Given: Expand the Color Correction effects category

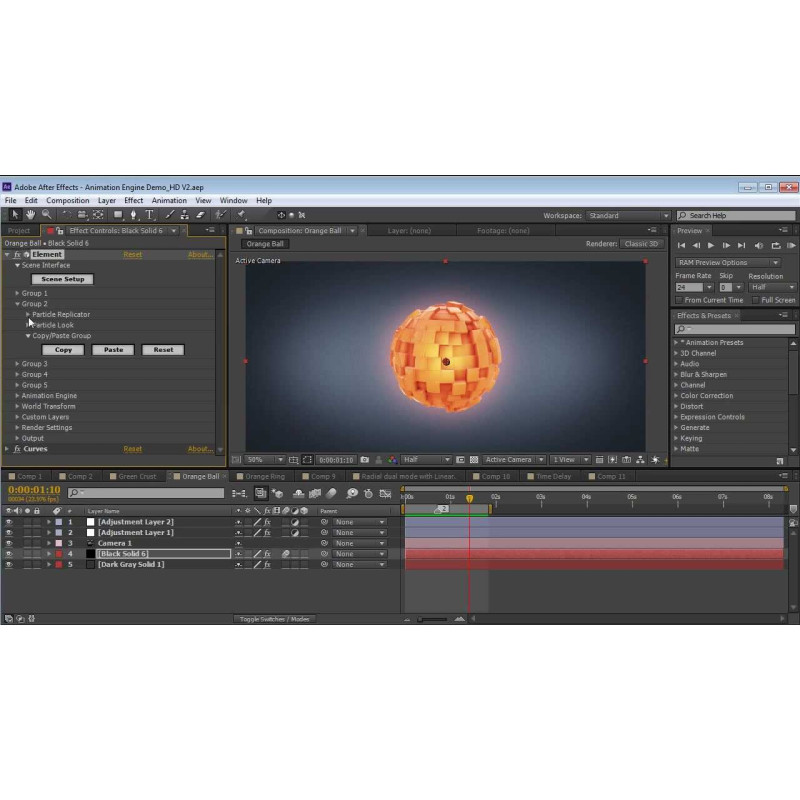Looking at the screenshot, I should [x=676, y=395].
